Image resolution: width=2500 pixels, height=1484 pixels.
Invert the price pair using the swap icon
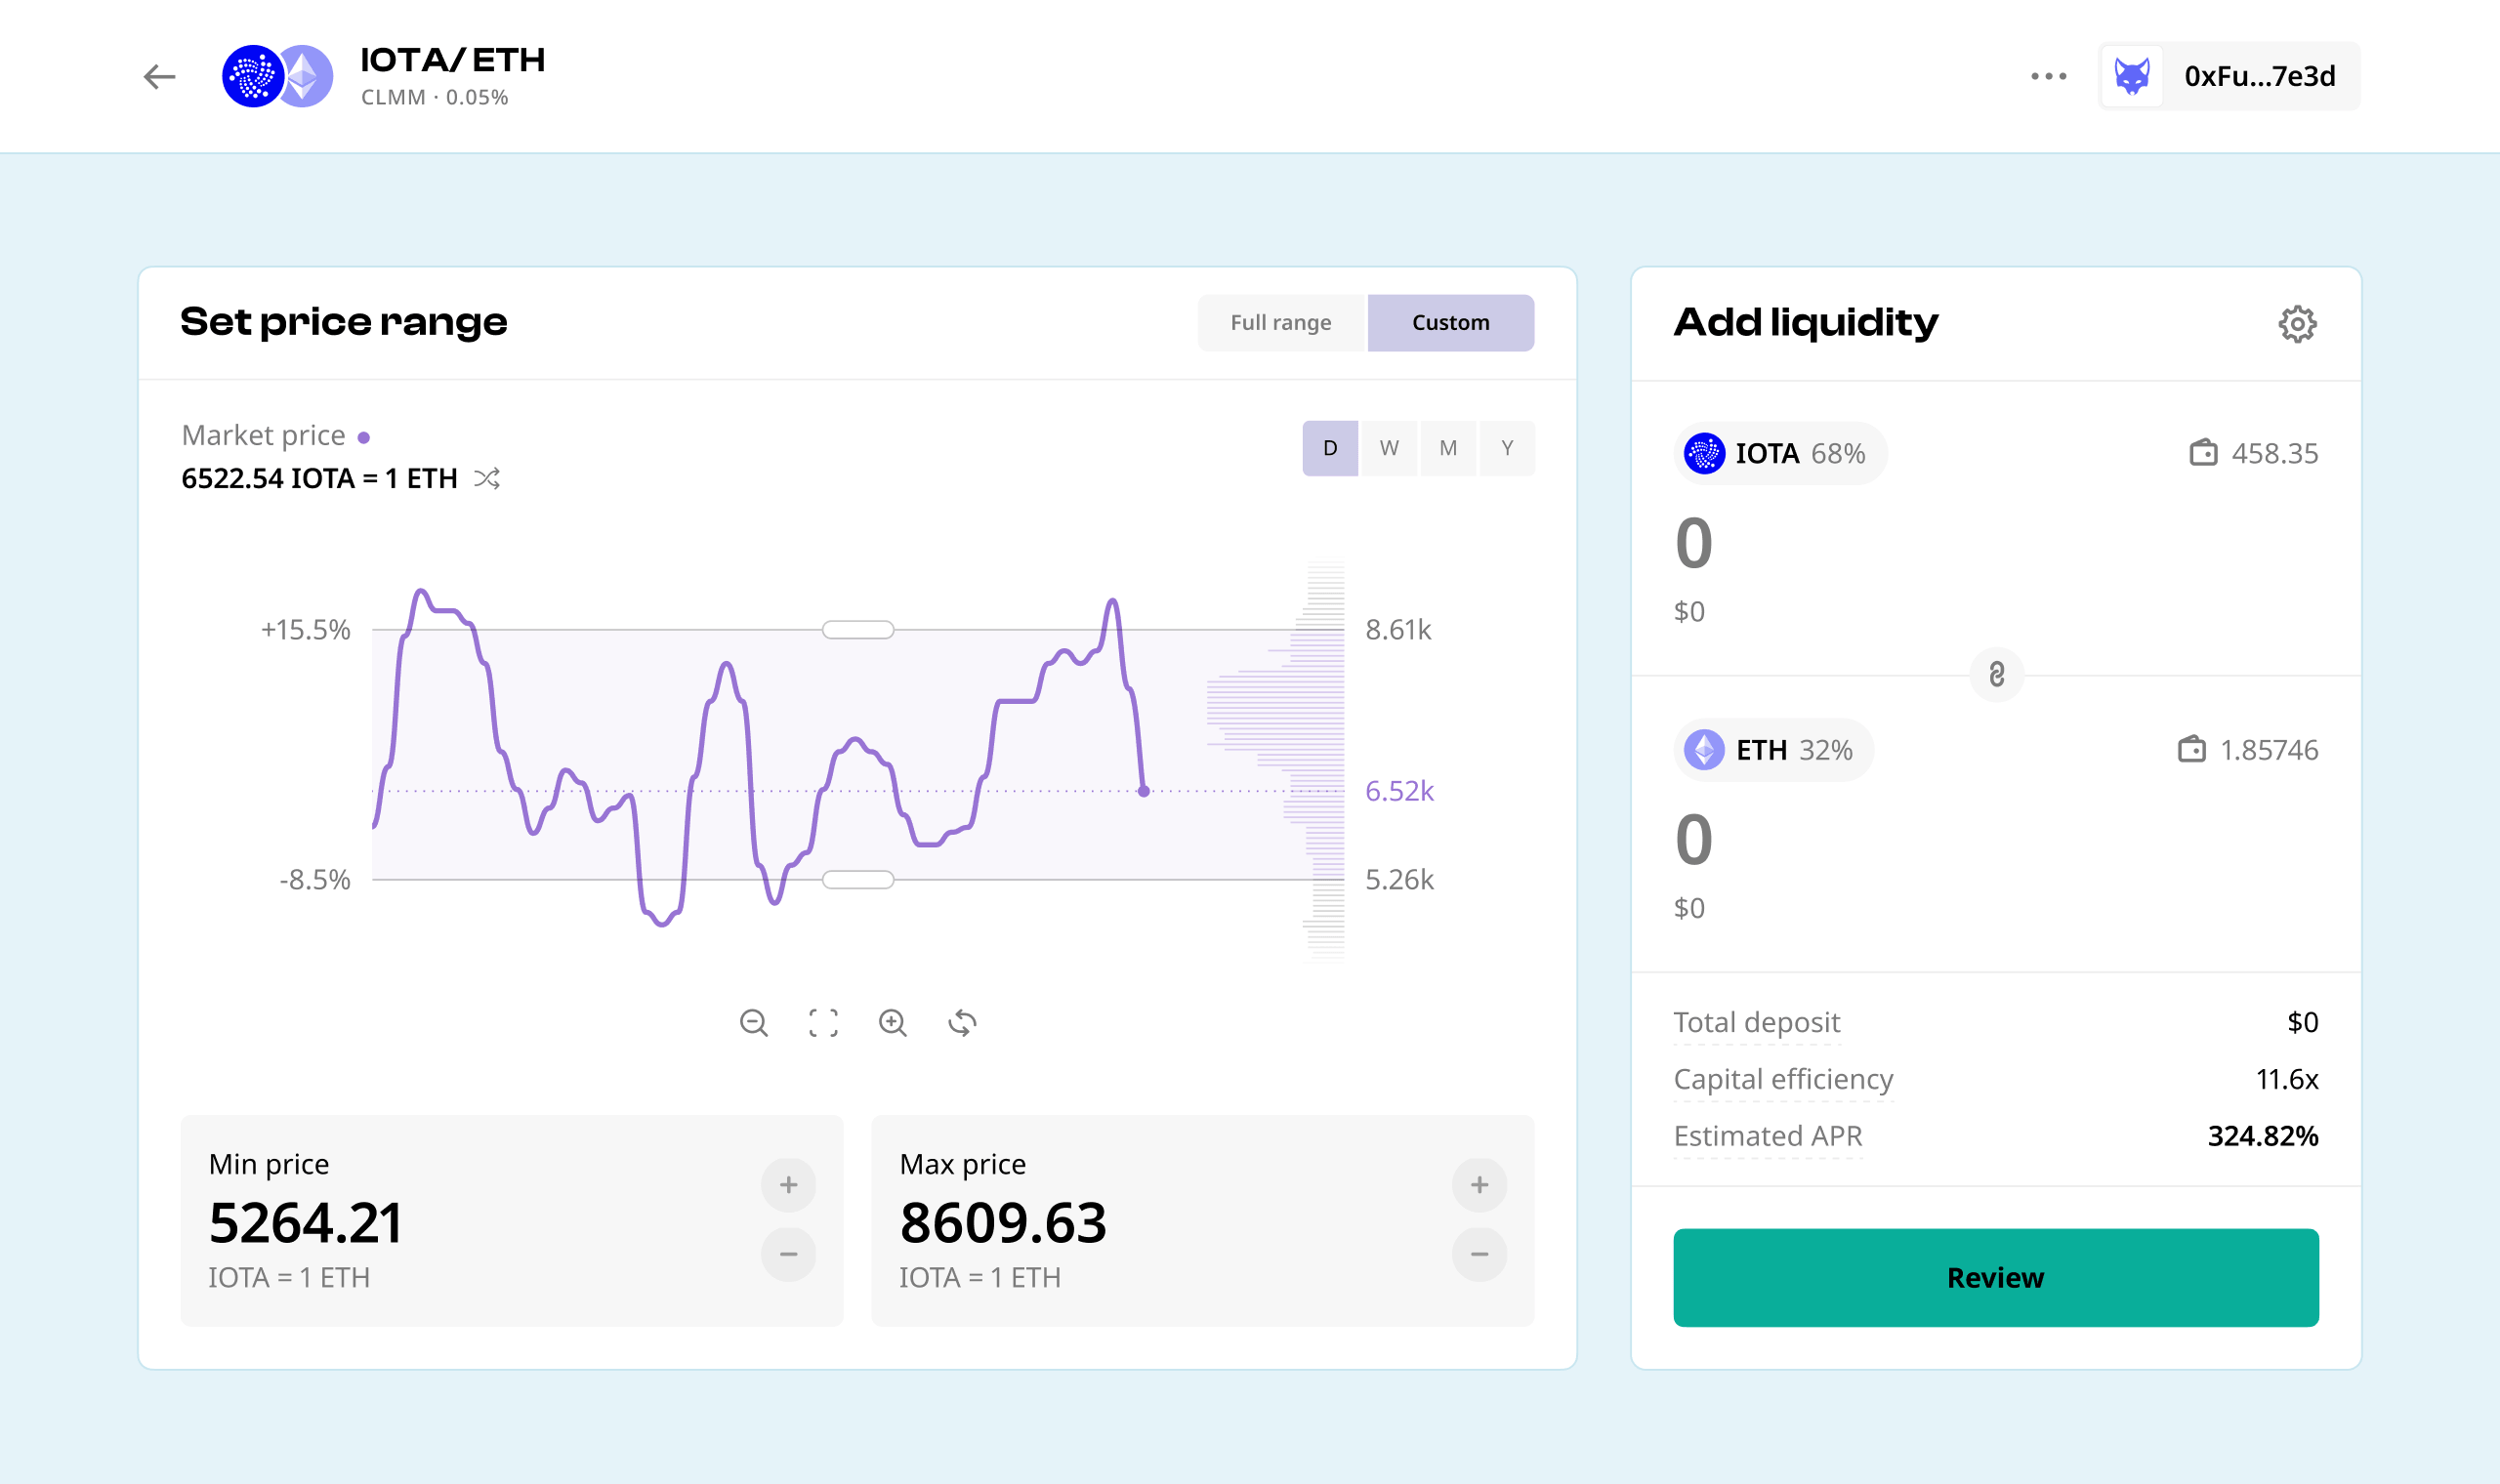[487, 478]
